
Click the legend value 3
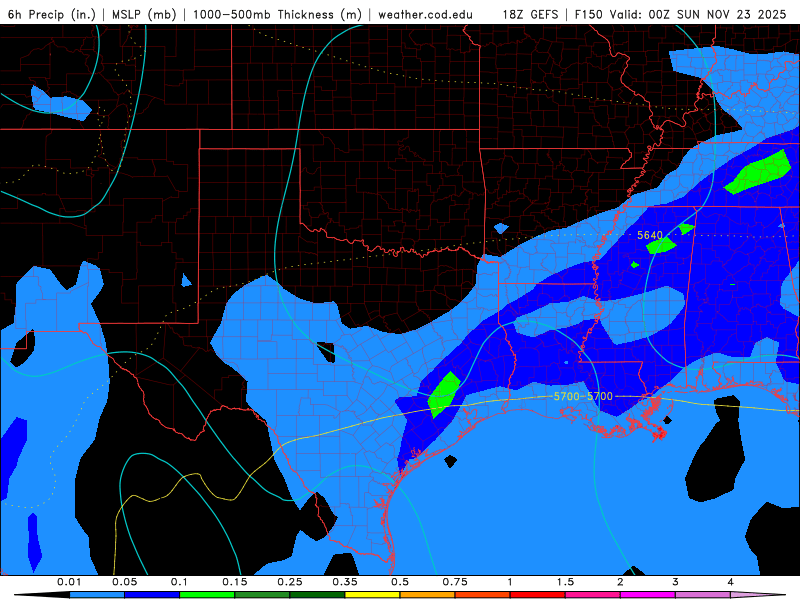[x=676, y=582]
